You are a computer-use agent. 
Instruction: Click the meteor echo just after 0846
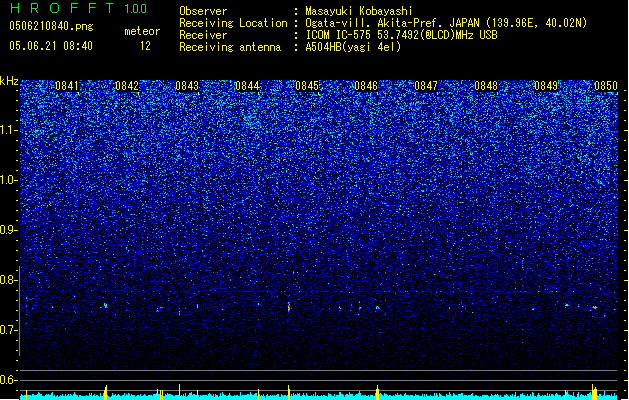(x=377, y=308)
